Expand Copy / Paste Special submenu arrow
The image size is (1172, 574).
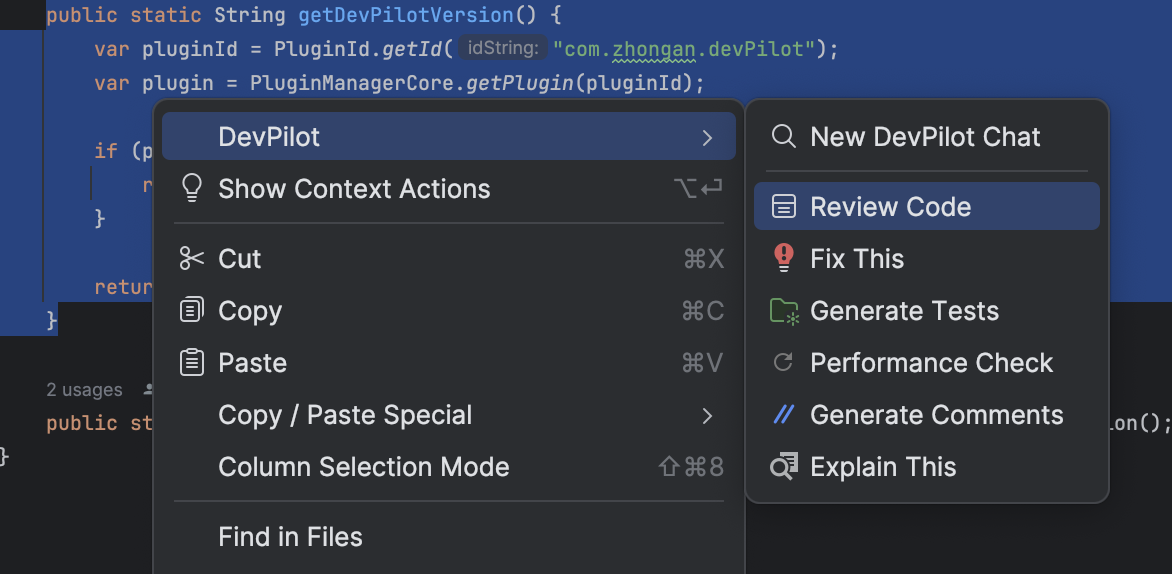click(x=707, y=416)
